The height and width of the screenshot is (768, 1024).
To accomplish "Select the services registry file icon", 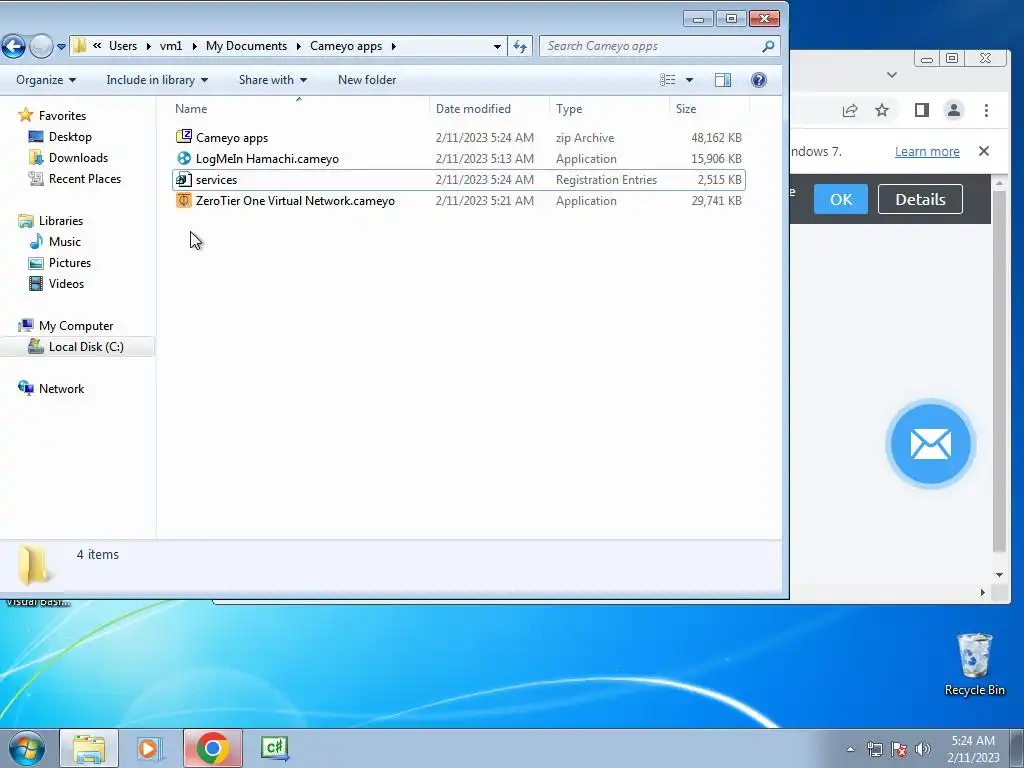I will coord(184,179).
